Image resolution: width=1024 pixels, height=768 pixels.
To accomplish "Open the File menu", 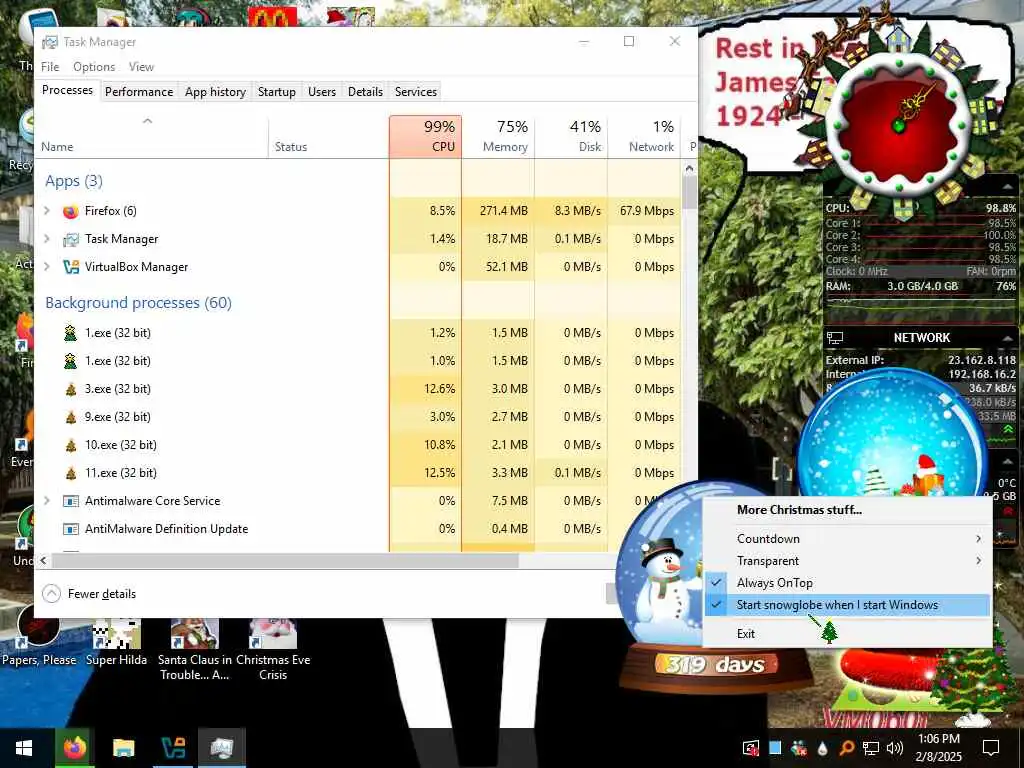I will point(50,67).
